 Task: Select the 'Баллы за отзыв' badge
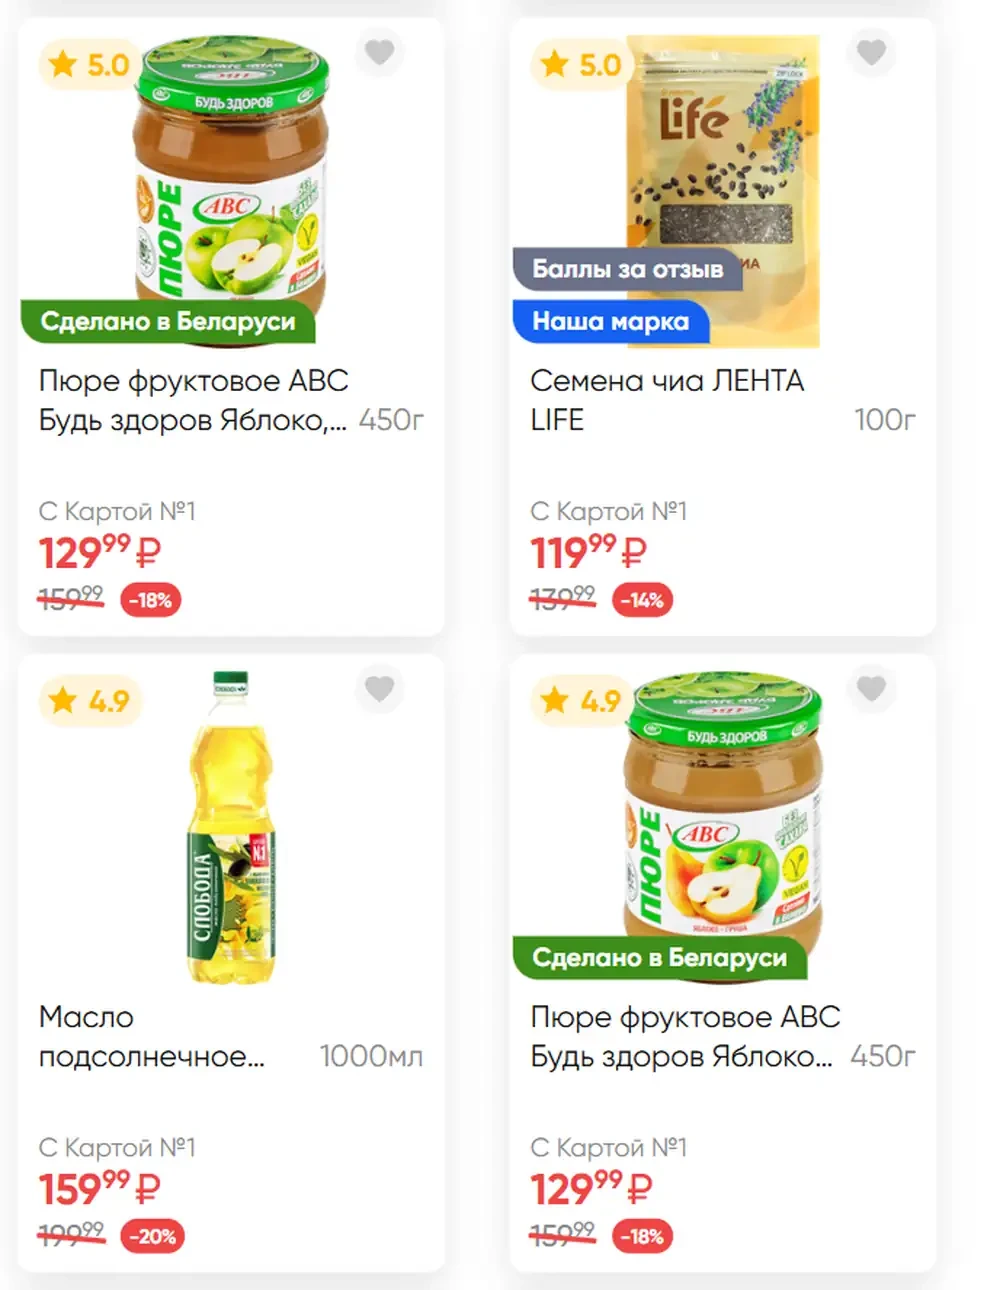(x=627, y=269)
